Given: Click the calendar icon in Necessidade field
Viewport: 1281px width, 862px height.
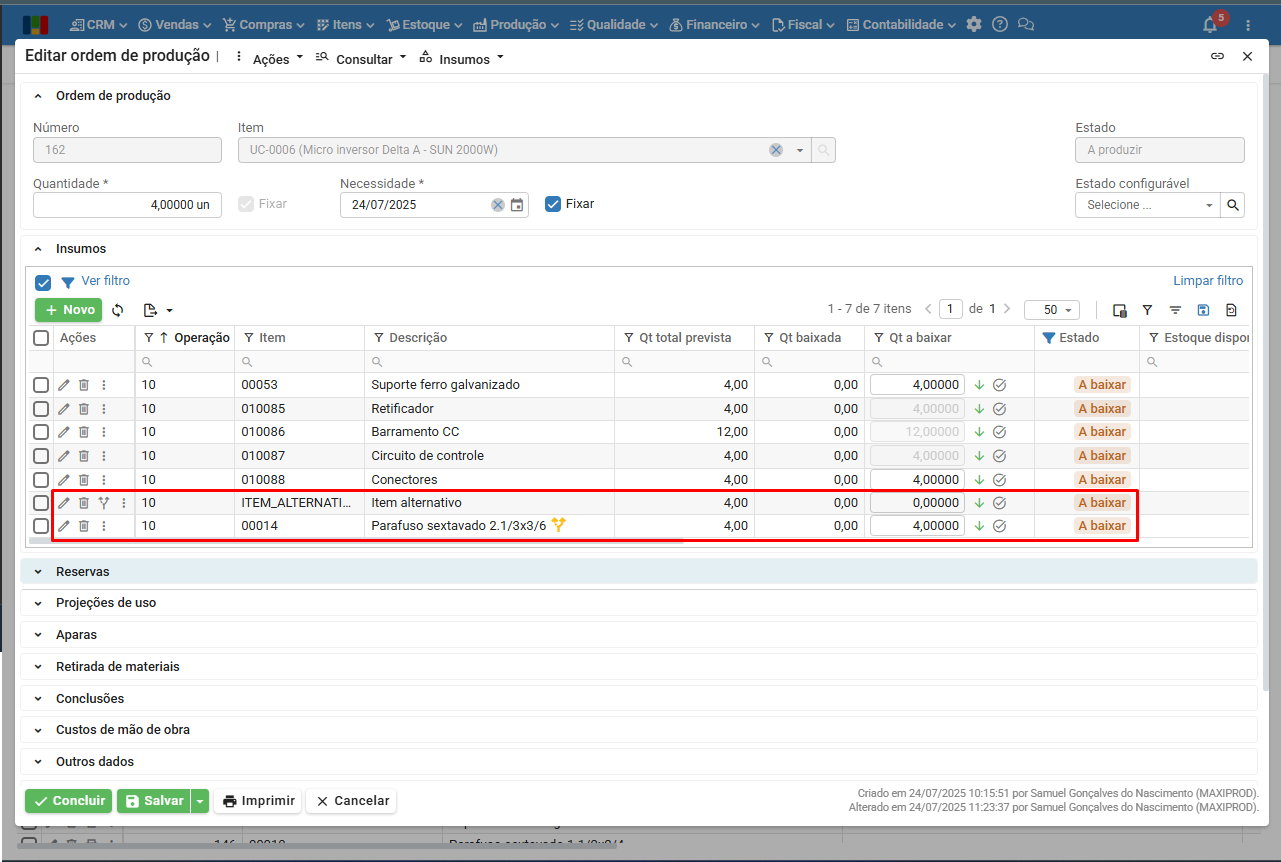Looking at the screenshot, I should [517, 205].
